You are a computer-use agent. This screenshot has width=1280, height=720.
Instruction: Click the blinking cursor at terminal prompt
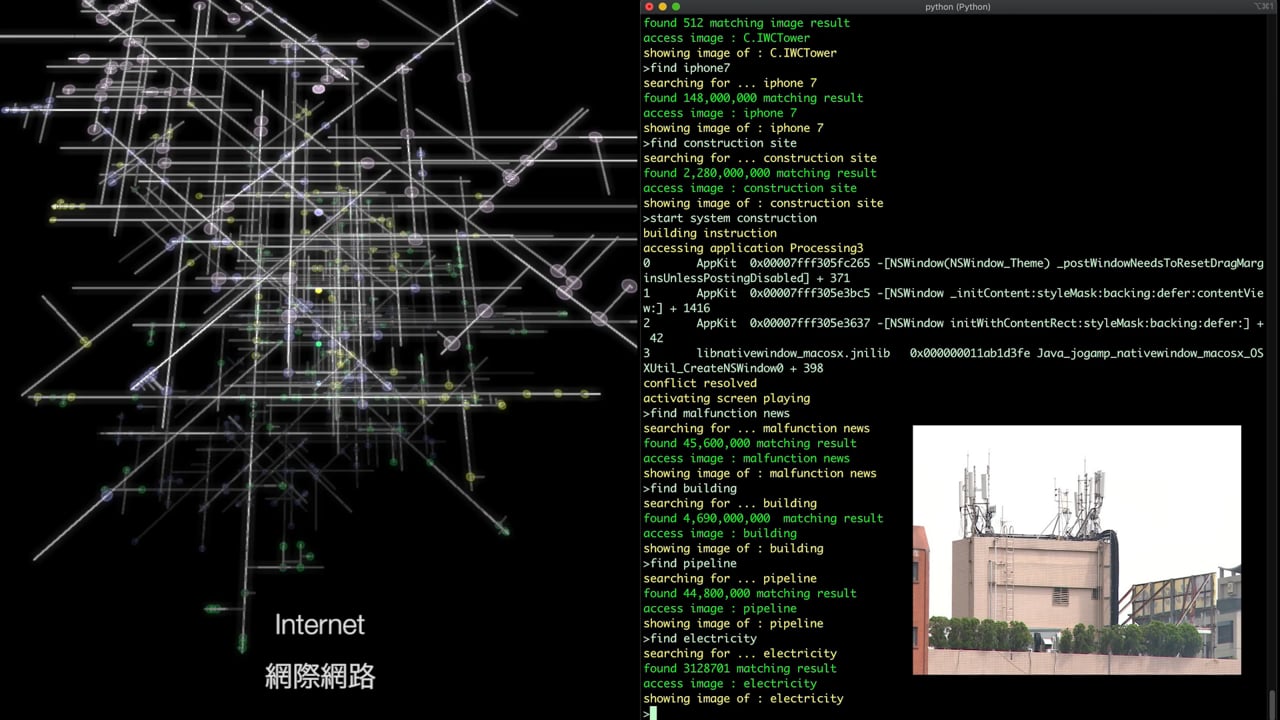pos(653,713)
